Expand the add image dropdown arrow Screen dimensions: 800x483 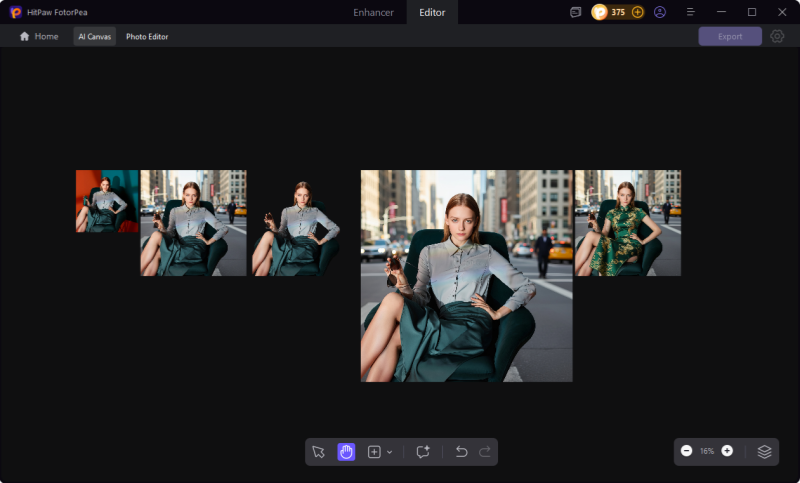pyautogui.click(x=389, y=453)
